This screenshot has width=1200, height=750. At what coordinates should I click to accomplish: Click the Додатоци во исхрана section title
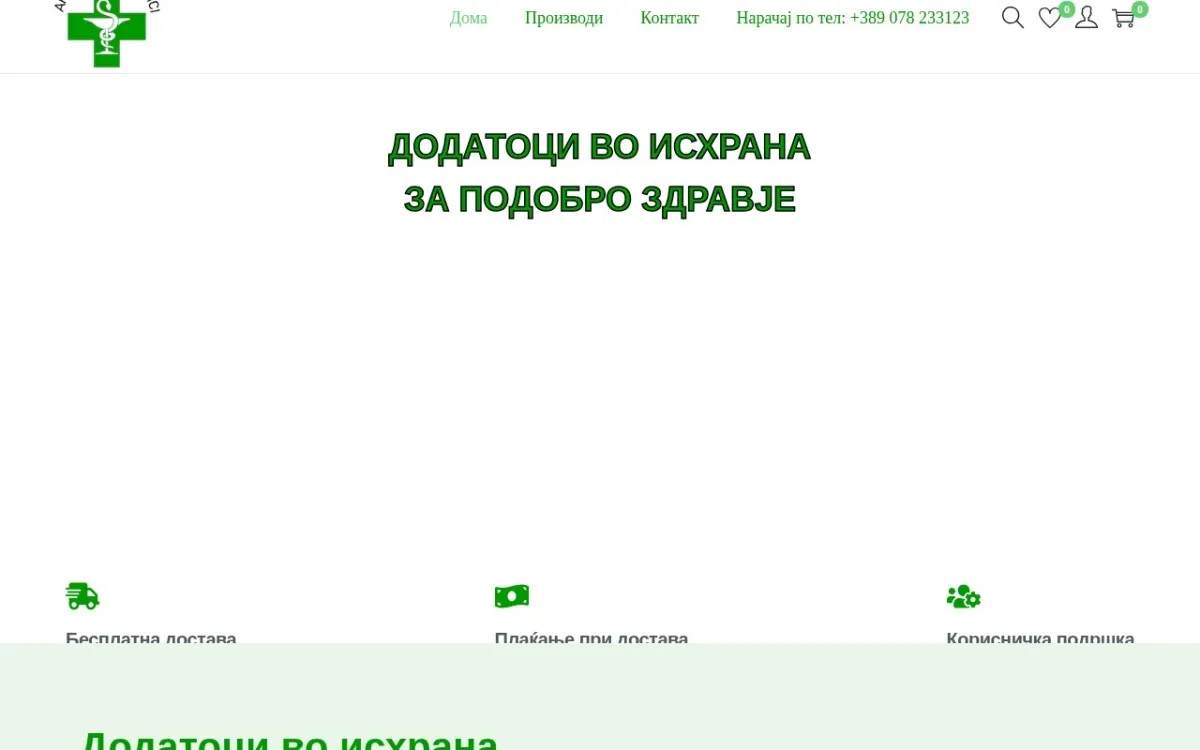click(289, 740)
